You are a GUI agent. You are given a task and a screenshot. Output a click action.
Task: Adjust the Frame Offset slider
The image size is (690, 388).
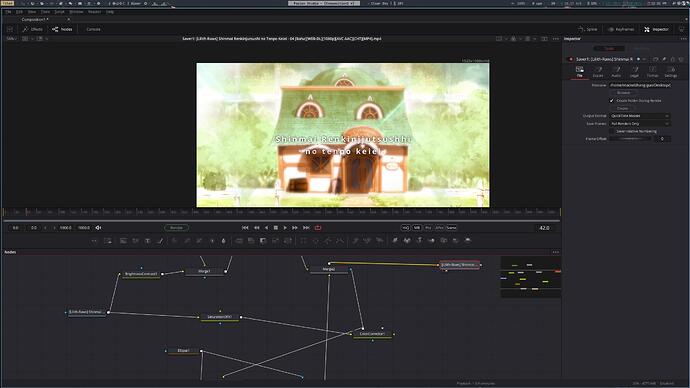click(x=630, y=139)
